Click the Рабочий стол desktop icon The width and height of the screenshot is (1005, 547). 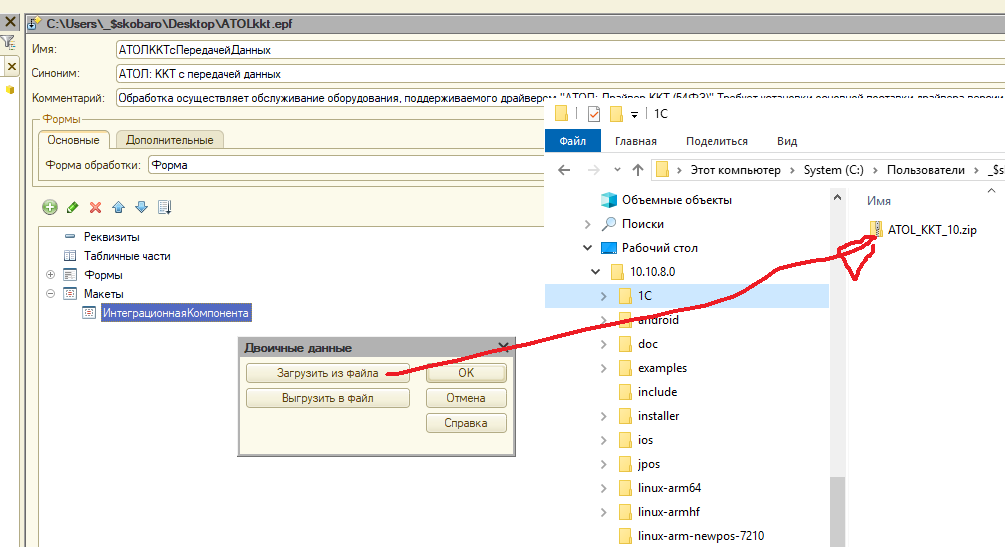(608, 248)
